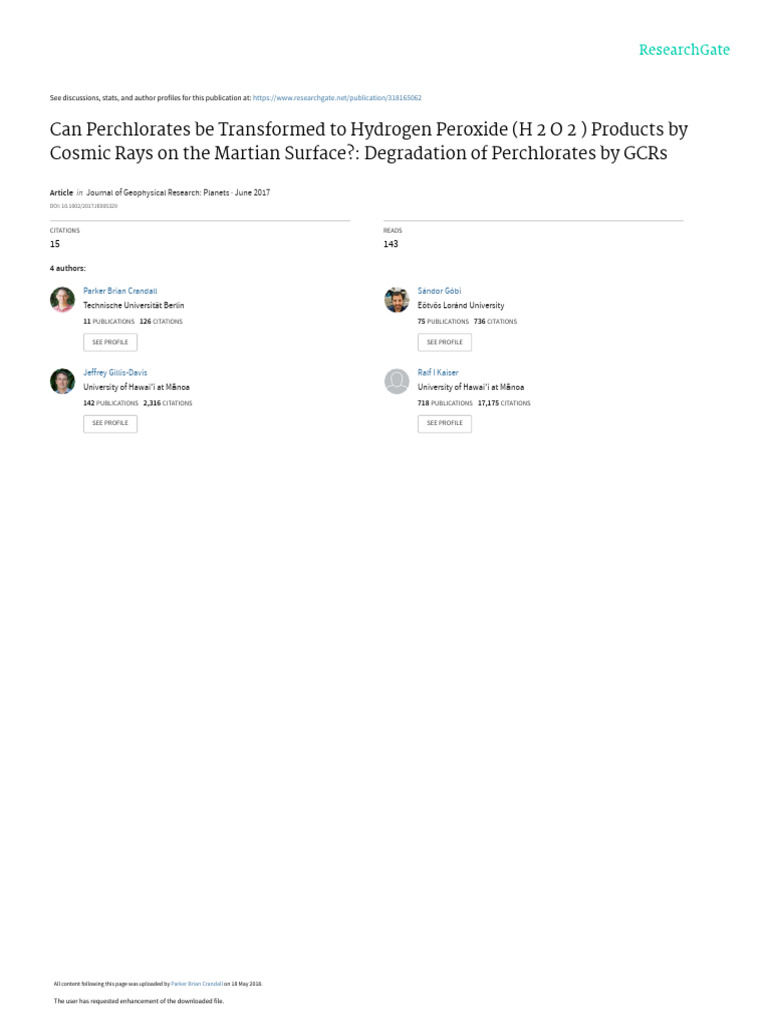Screen dimensions: 768x1024
Task: Click the ResearchGate logo
Action: [x=684, y=49]
